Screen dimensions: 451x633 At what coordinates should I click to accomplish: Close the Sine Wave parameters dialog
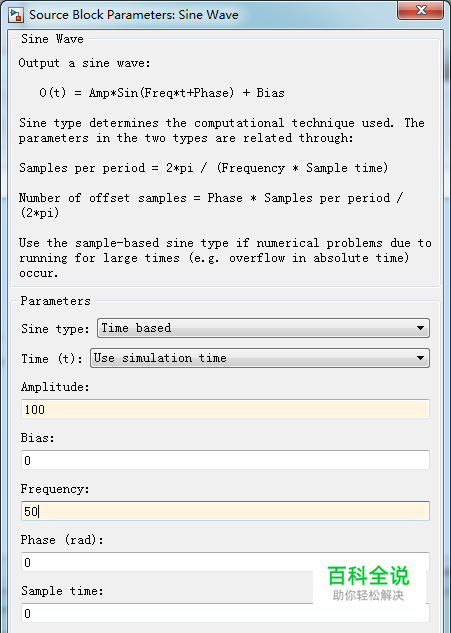(420, 10)
